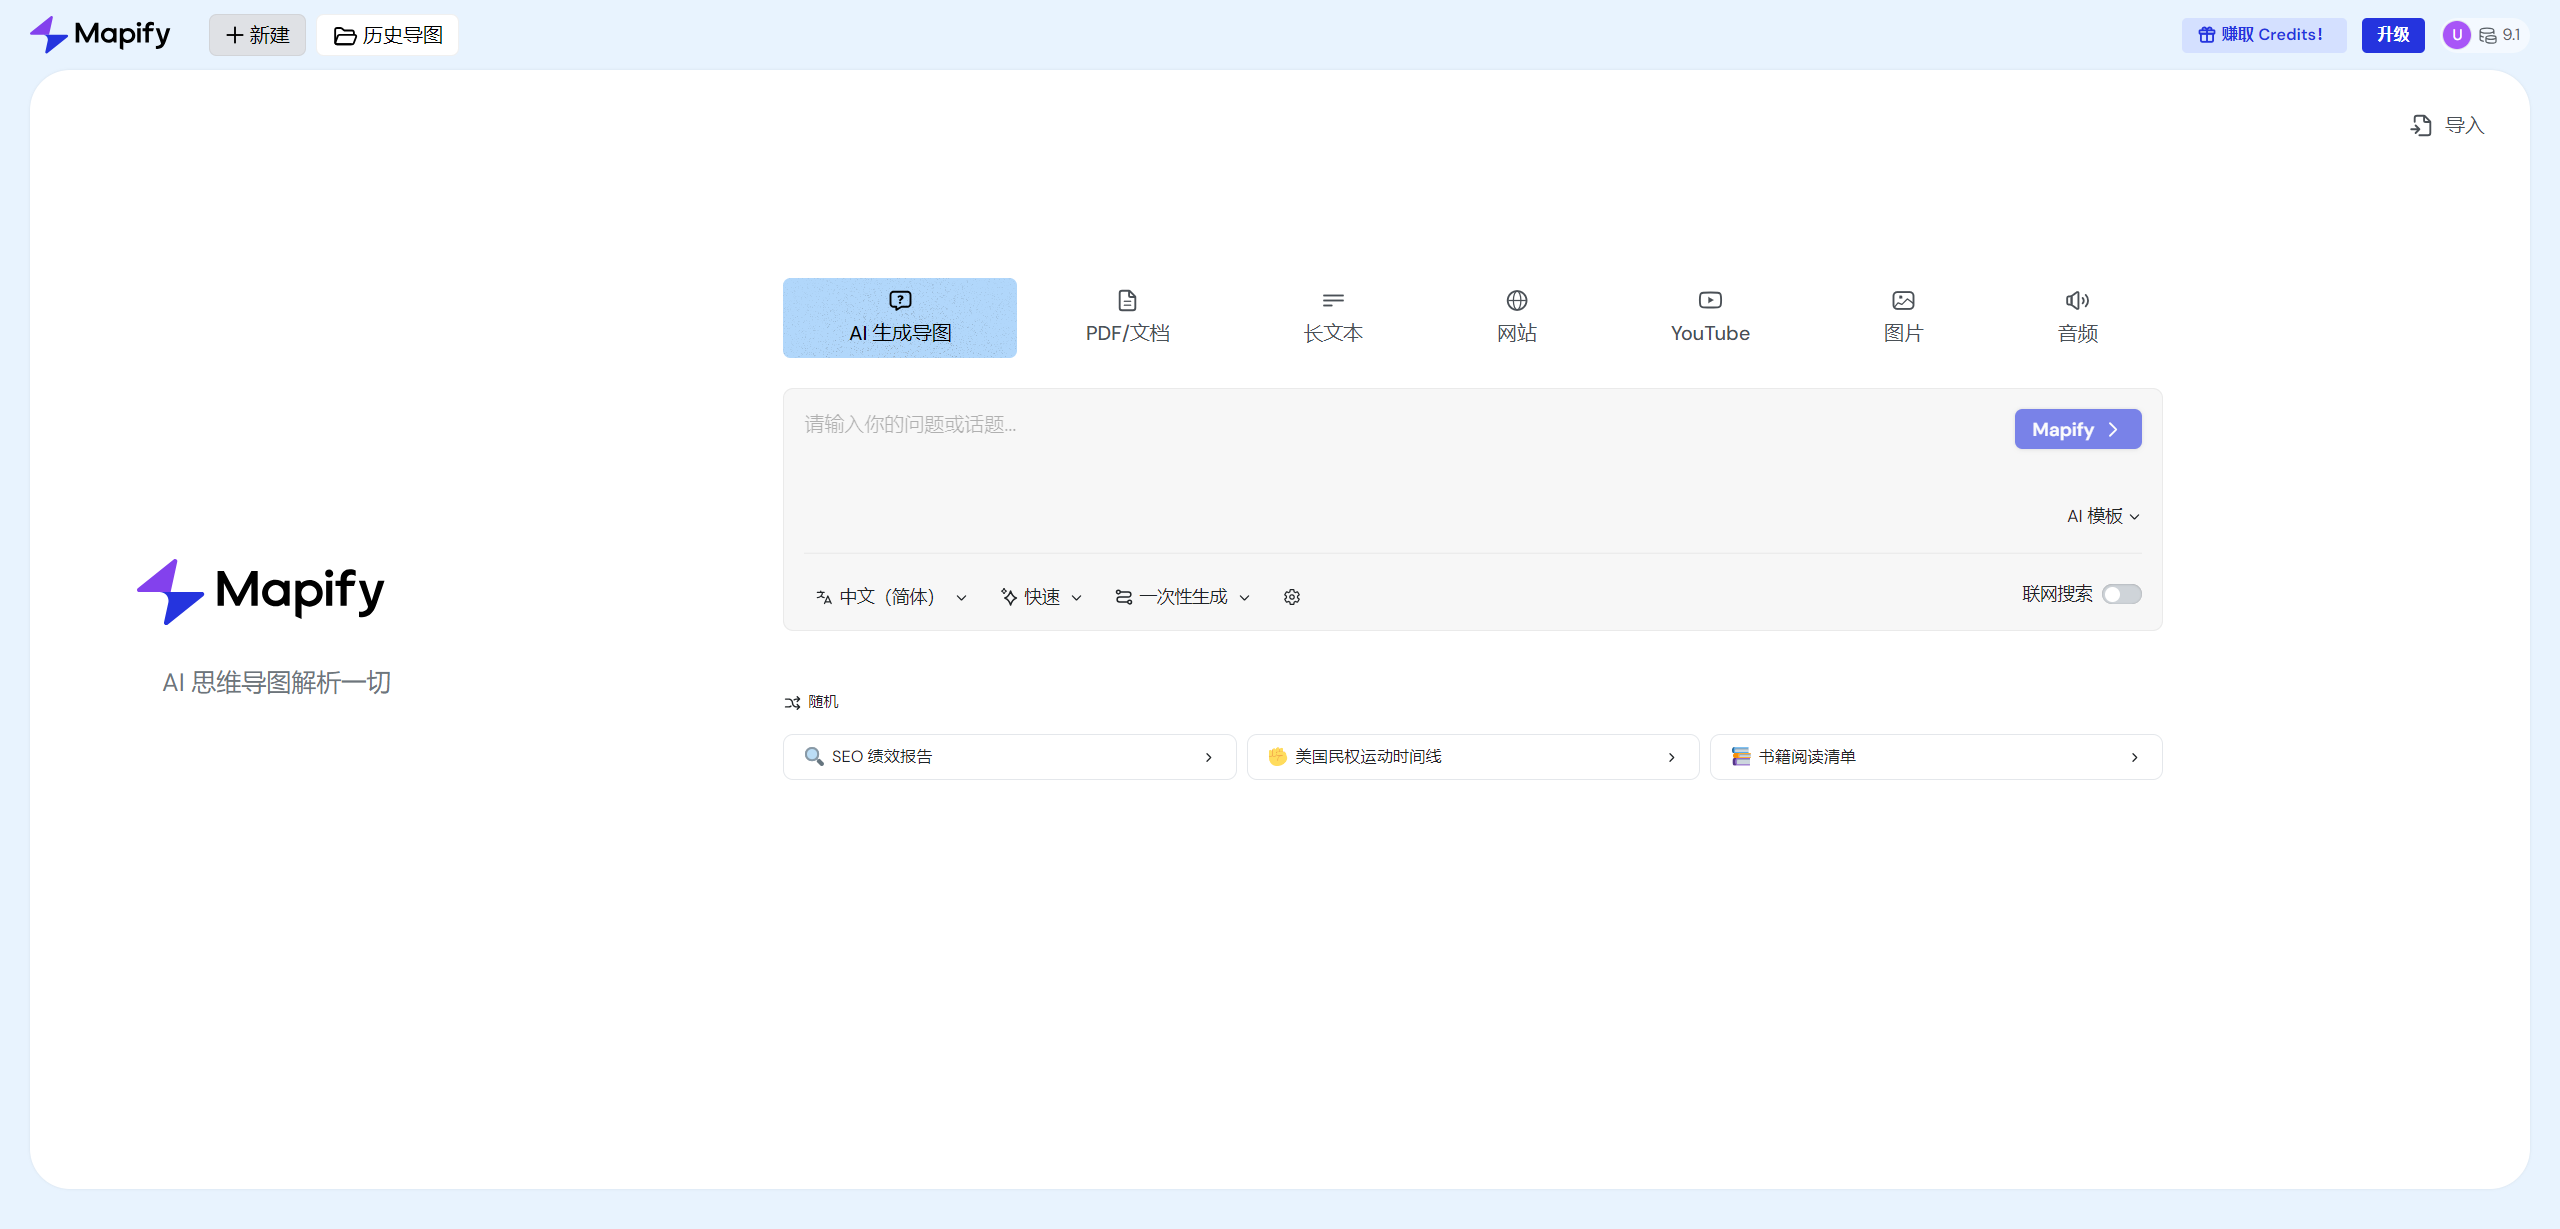Viewport: 2560px width, 1229px height.
Task: Click the Mapify logo in header
Action: click(x=100, y=35)
